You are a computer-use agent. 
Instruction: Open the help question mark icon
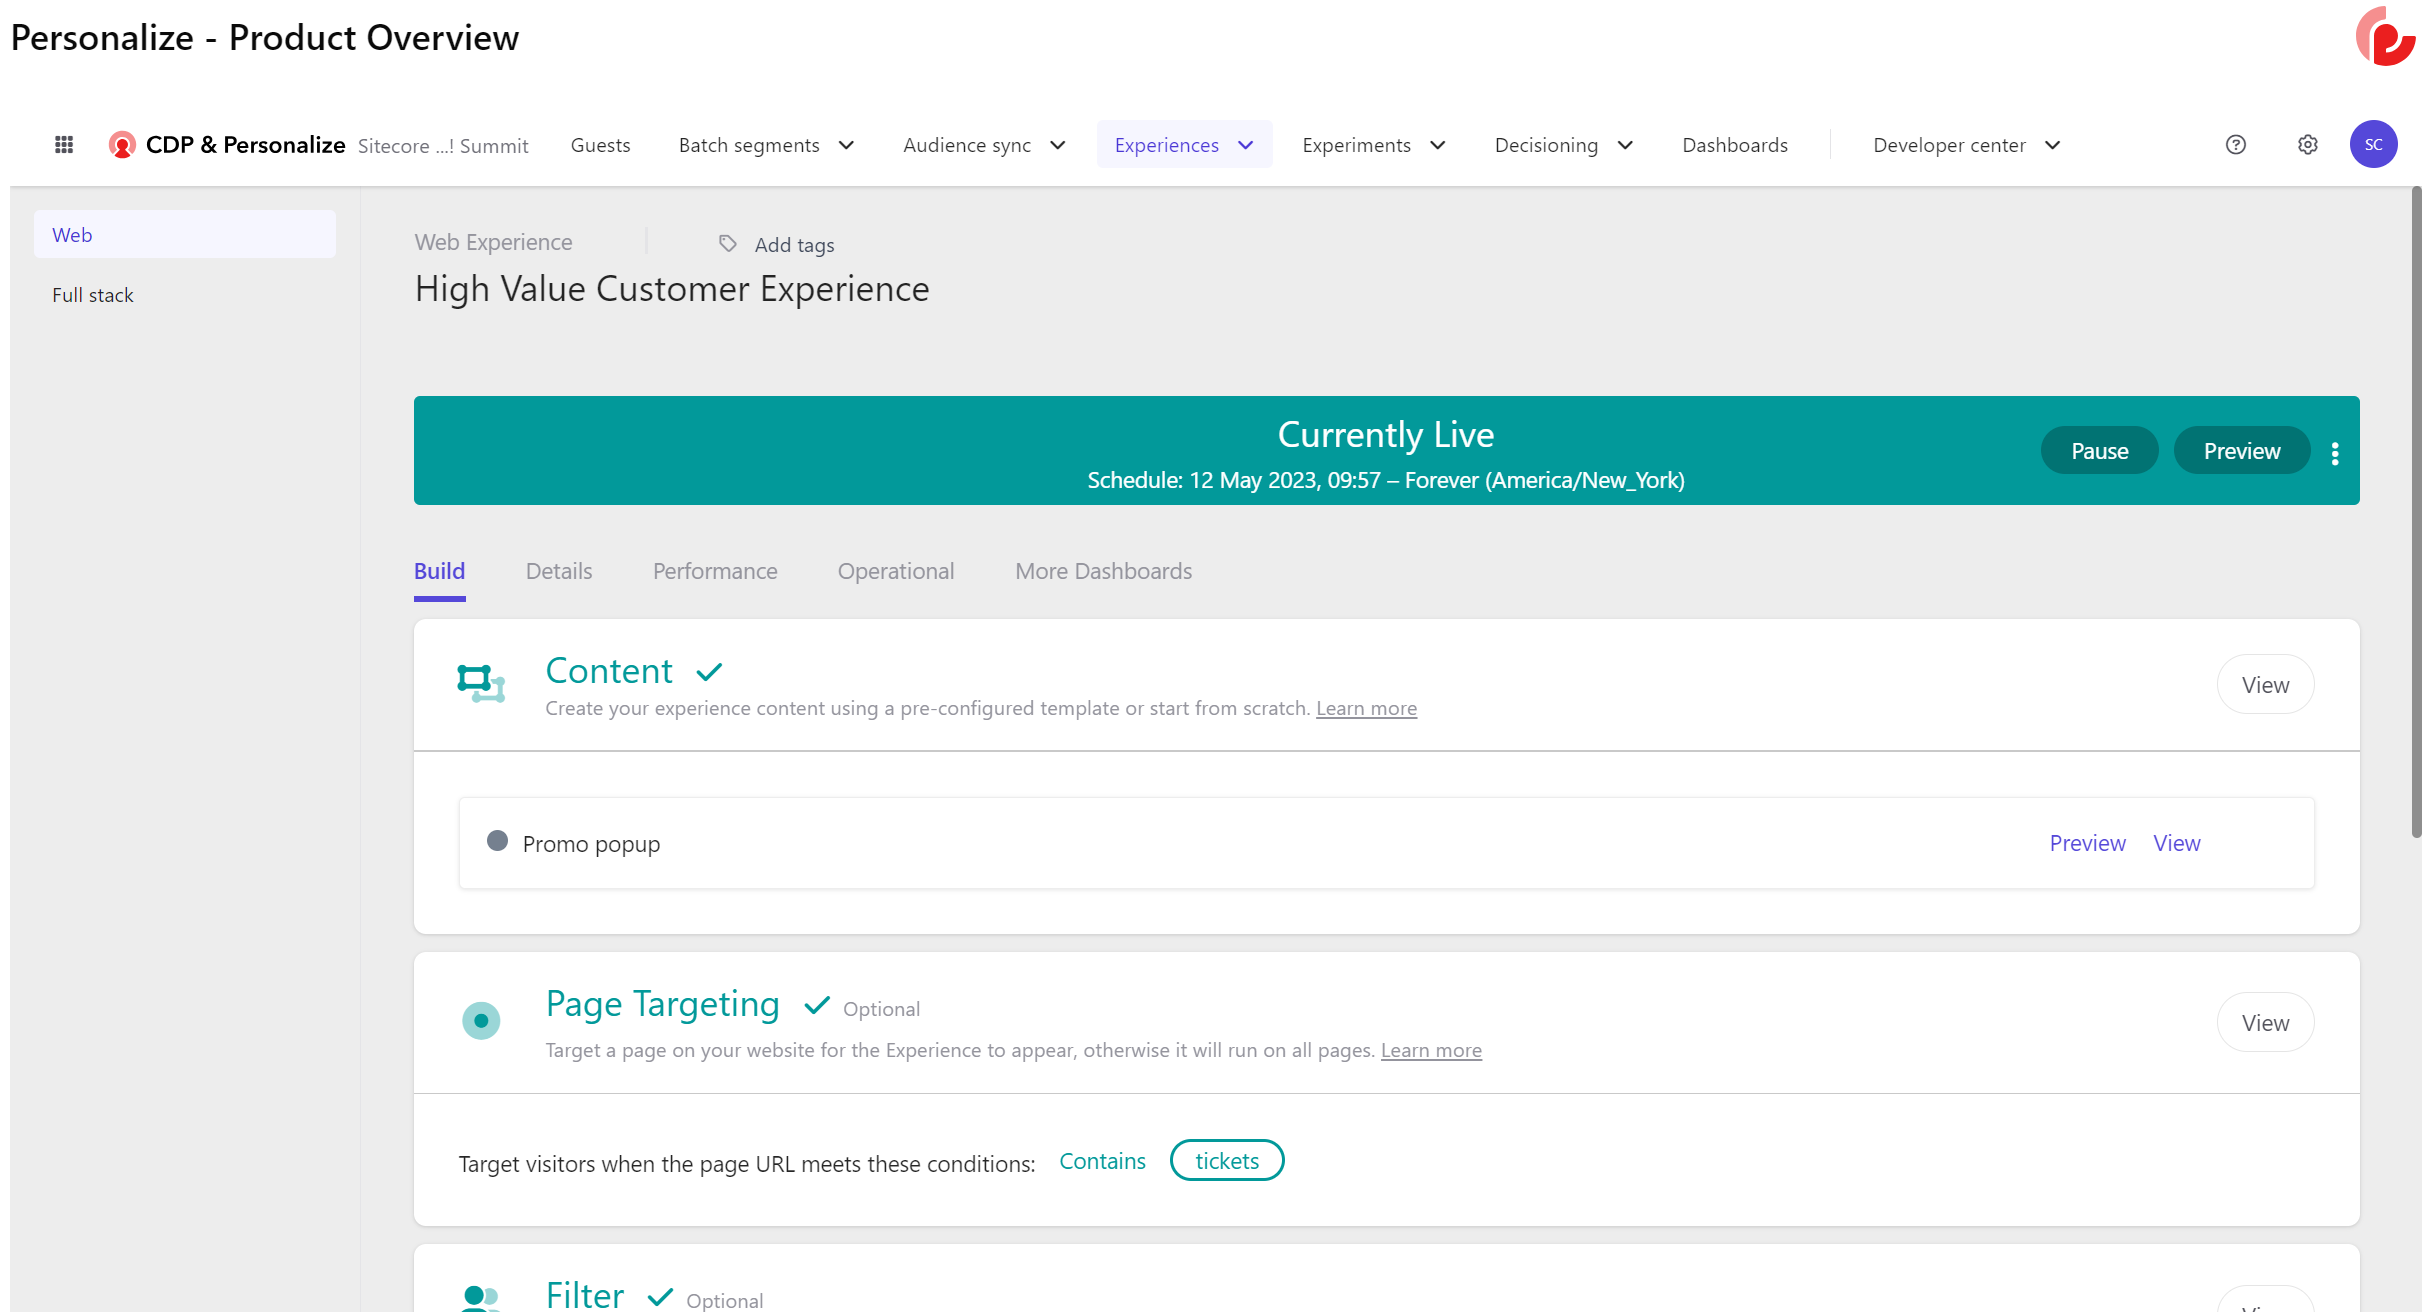tap(2235, 145)
